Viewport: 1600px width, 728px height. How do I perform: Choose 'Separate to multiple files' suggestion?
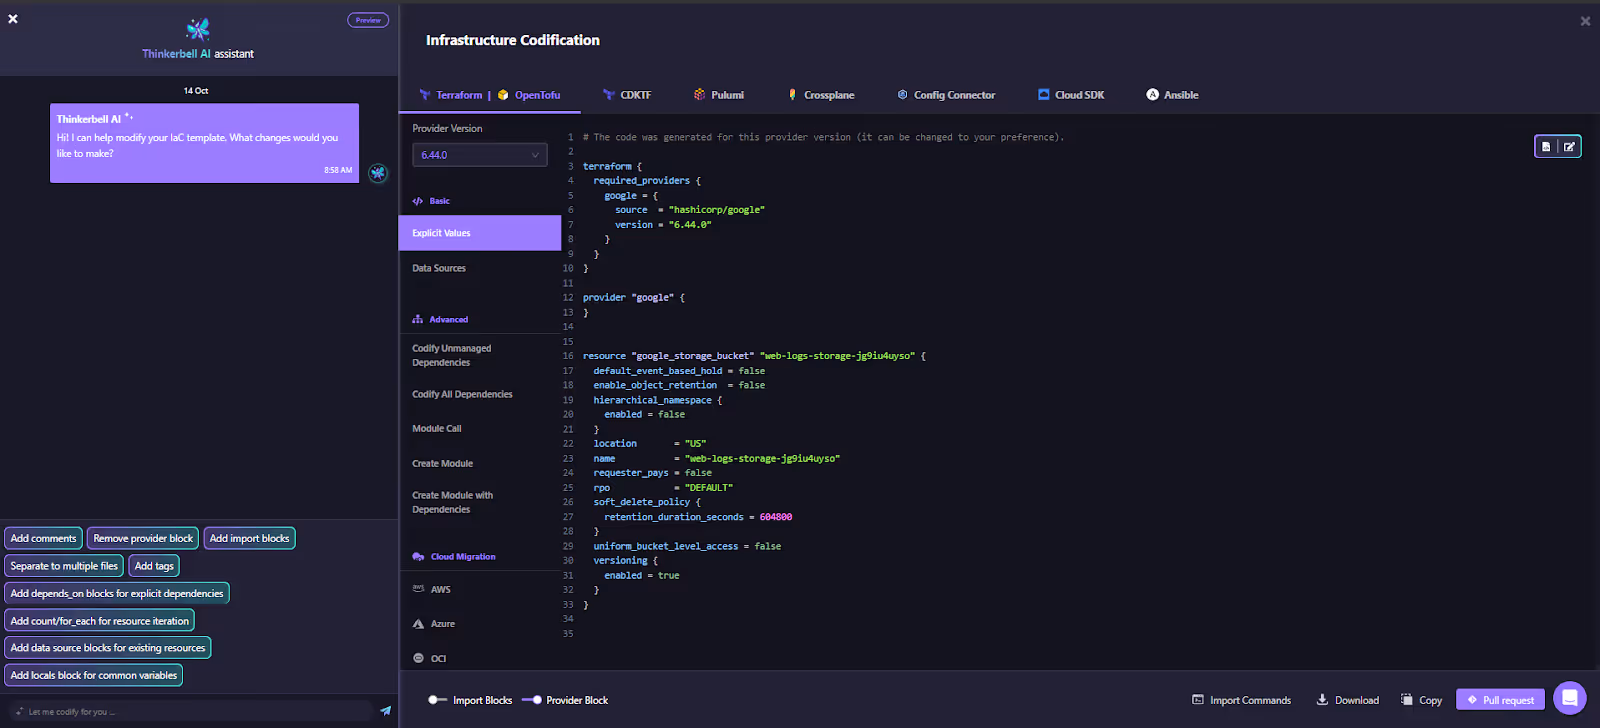point(64,566)
